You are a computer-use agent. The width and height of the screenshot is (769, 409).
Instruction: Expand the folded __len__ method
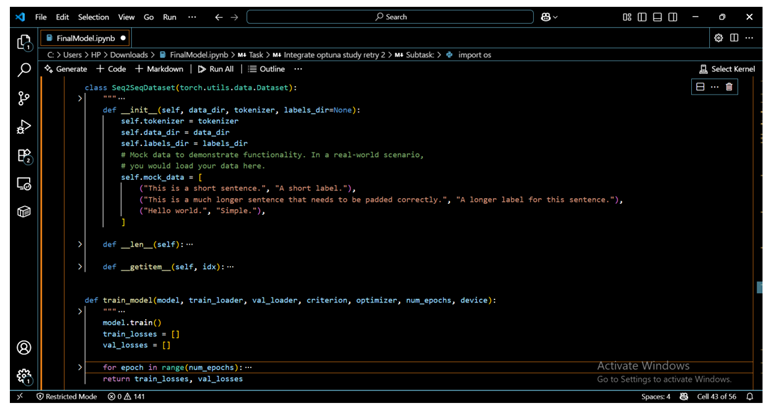80,243
